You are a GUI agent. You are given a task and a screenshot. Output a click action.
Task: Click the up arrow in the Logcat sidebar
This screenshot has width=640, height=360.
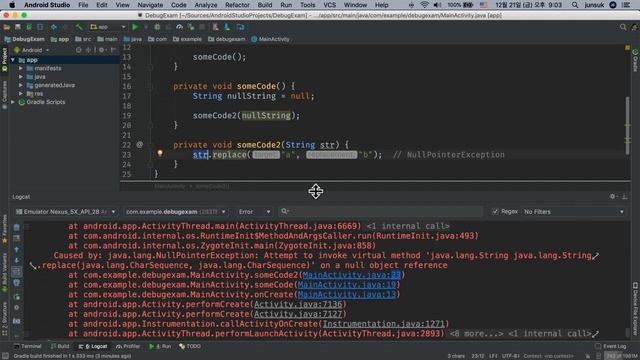pos(16,249)
